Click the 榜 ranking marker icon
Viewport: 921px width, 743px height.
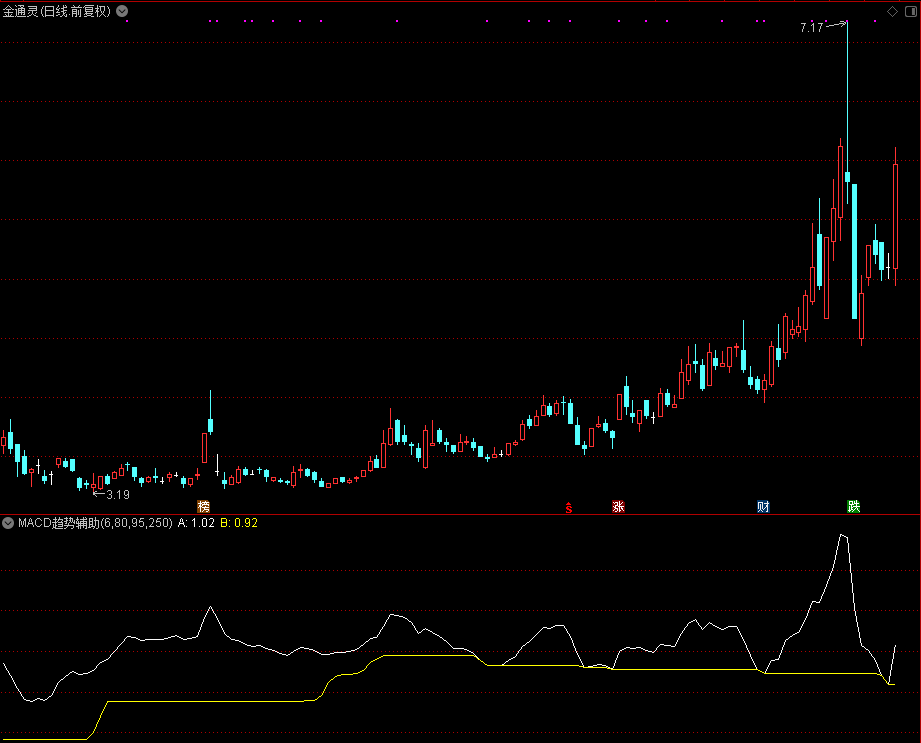(204, 506)
